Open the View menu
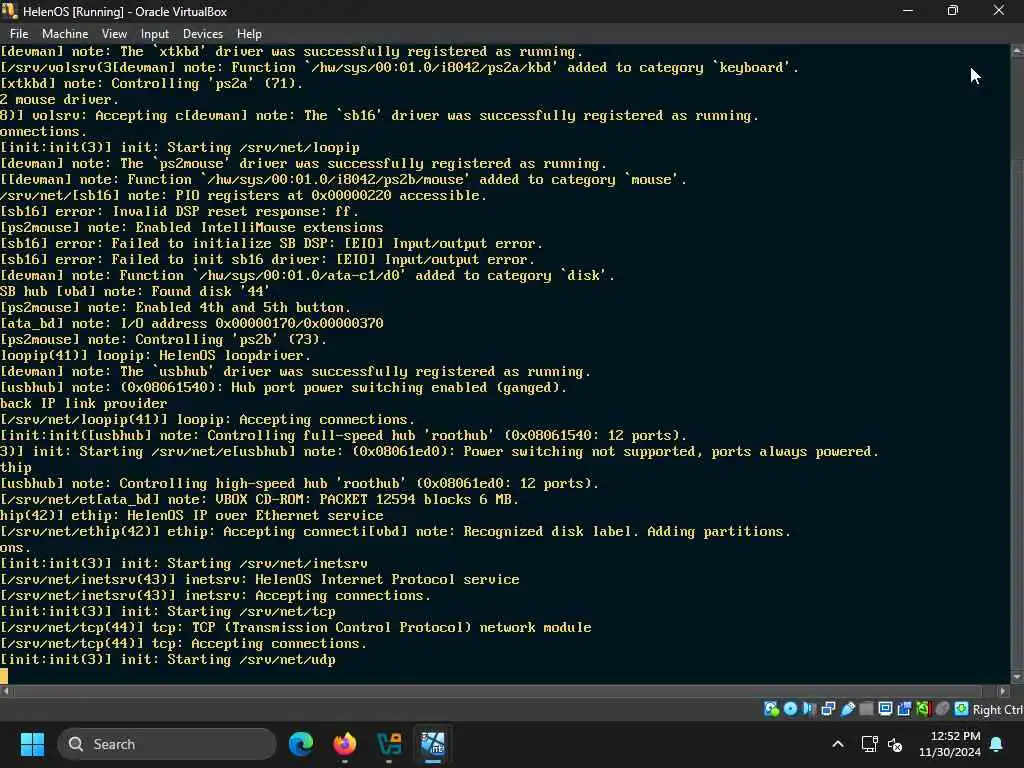This screenshot has height=768, width=1024. coord(114,34)
